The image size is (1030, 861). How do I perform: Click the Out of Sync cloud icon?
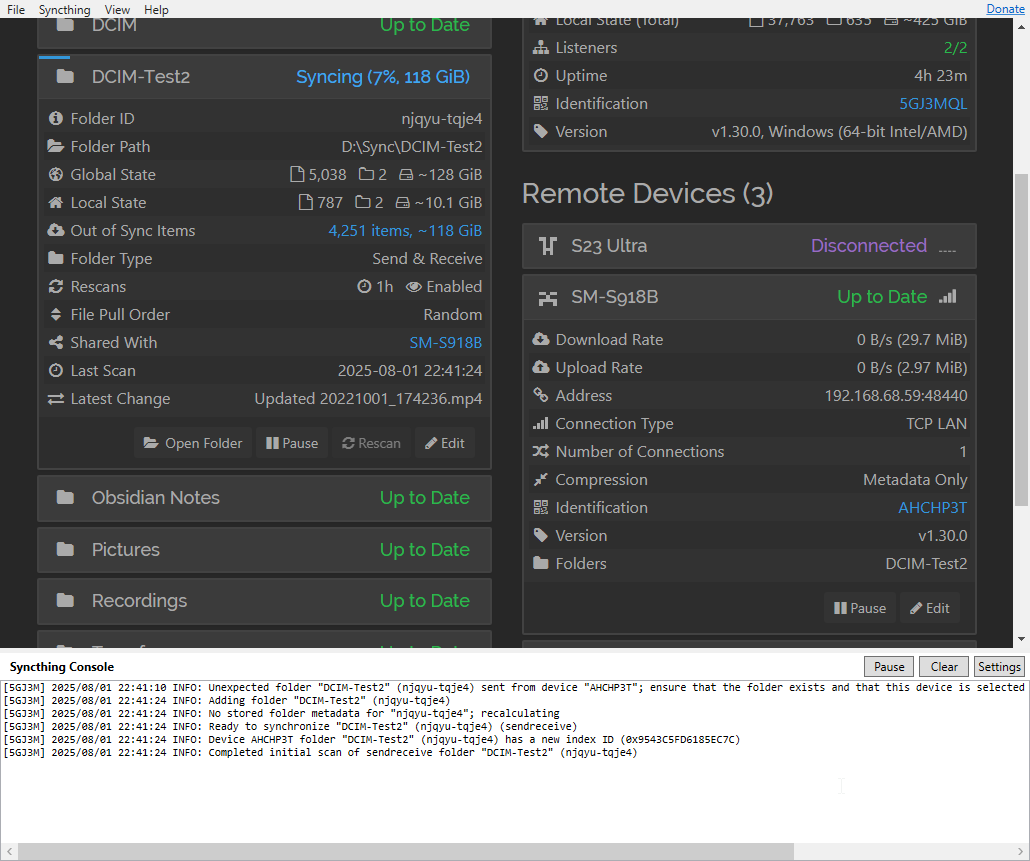tap(56, 230)
